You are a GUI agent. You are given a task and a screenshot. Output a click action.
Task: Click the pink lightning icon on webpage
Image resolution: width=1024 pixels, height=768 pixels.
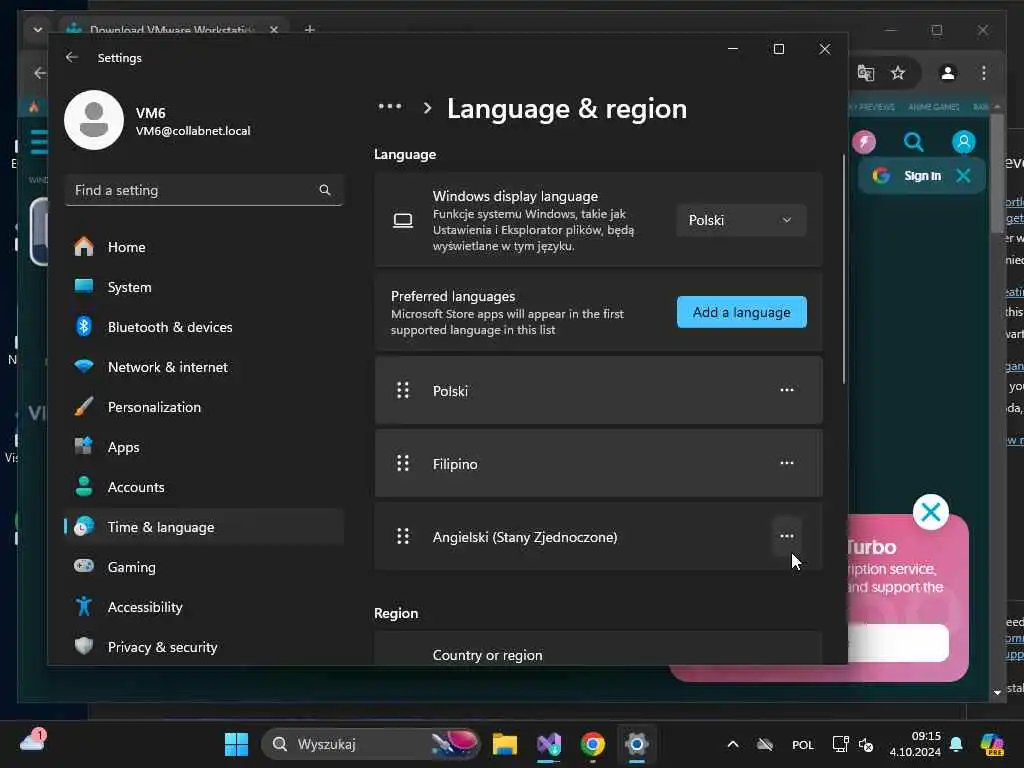pyautogui.click(x=864, y=142)
